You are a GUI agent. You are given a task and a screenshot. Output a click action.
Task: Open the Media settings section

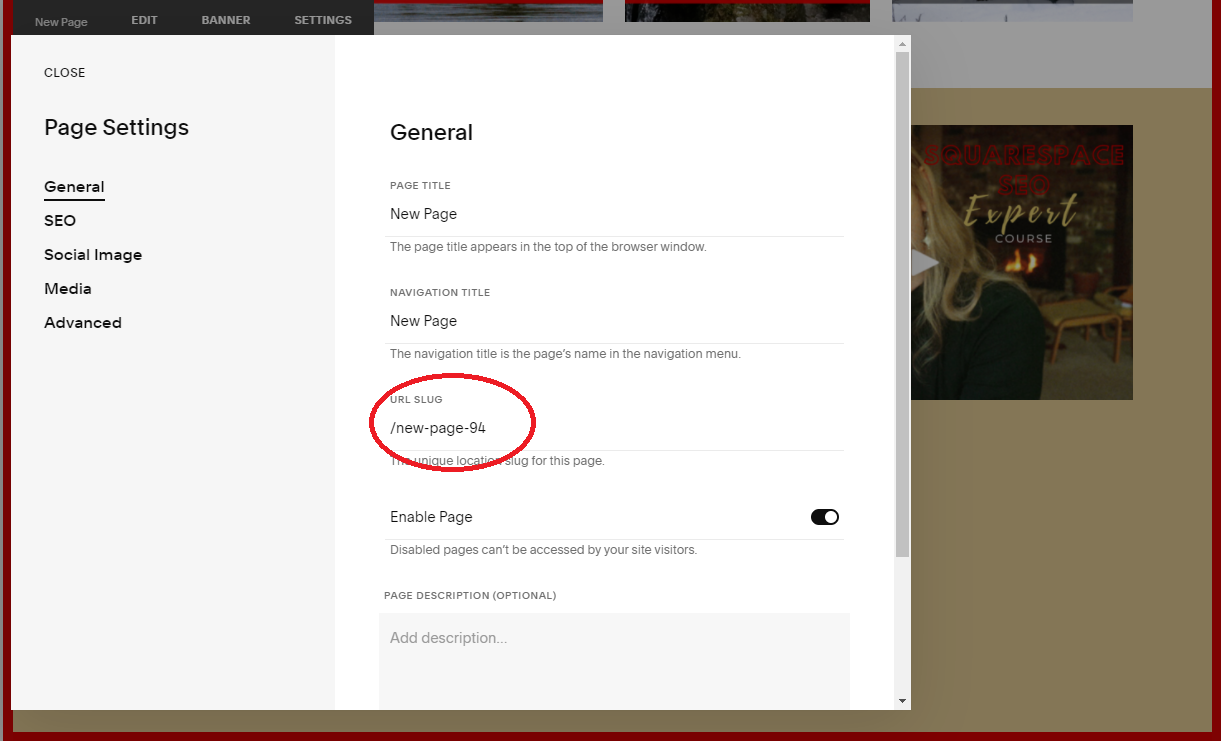[68, 289]
